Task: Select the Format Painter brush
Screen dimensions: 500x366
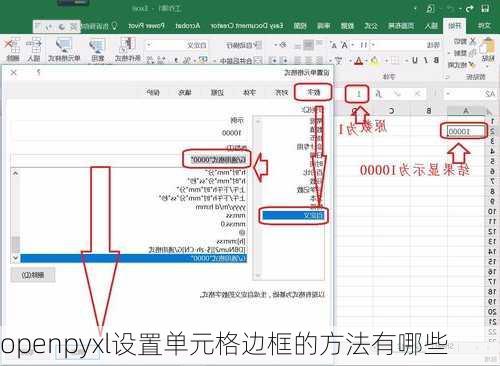Action: point(471,64)
